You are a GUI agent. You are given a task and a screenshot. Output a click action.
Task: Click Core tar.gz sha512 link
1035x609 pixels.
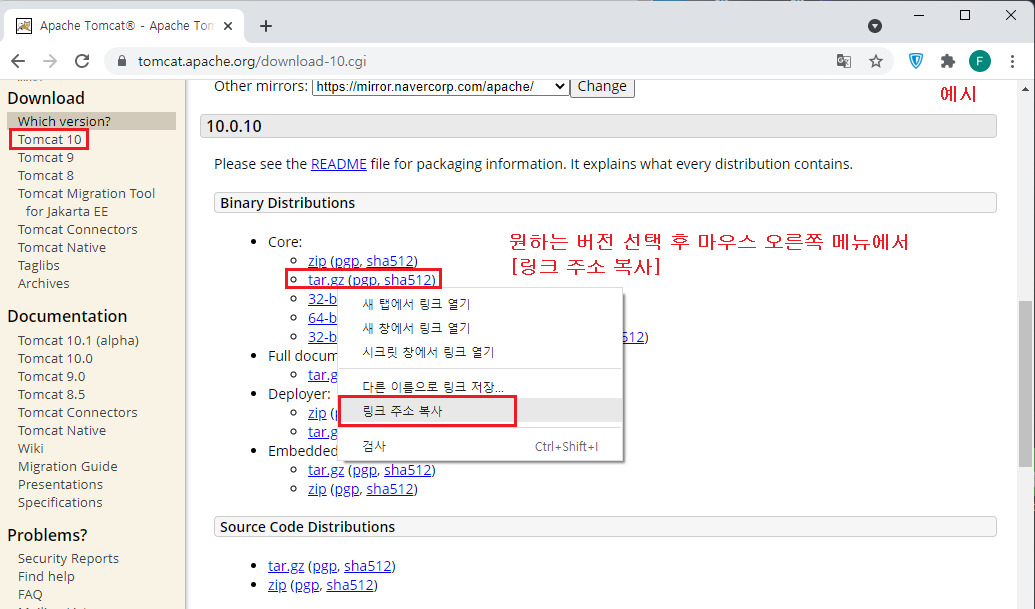point(407,280)
